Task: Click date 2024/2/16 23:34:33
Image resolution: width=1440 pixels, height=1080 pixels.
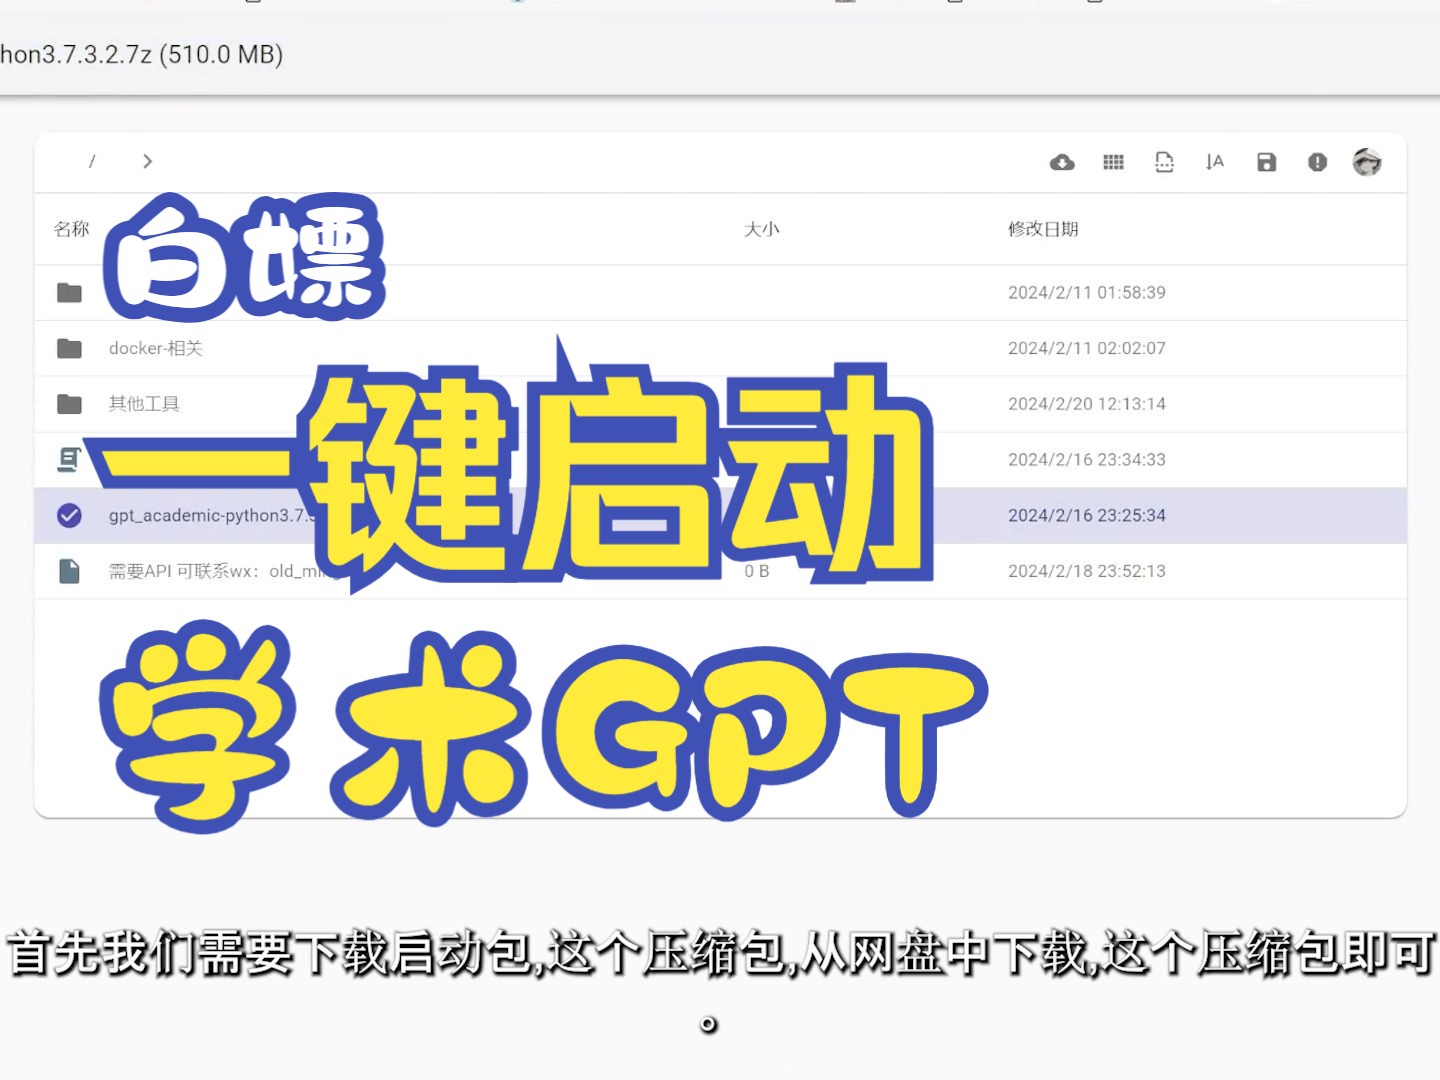Action: (x=1087, y=460)
